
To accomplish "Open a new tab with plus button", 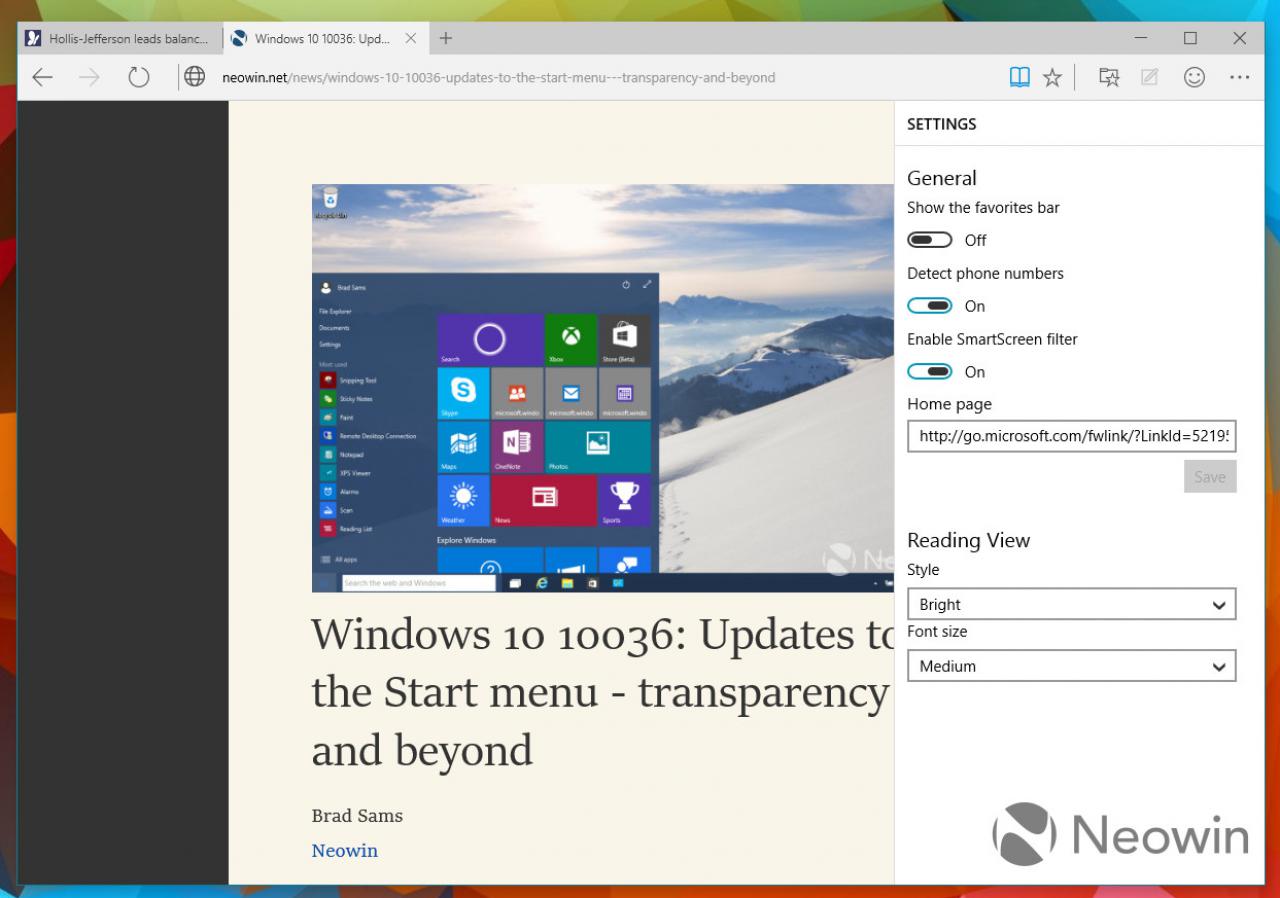I will tap(446, 38).
